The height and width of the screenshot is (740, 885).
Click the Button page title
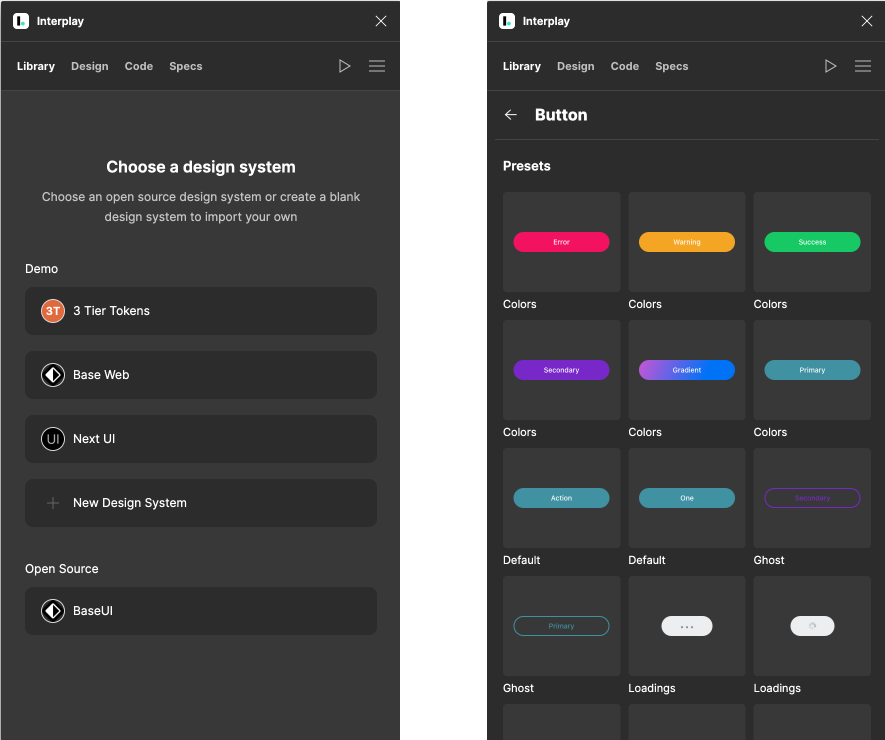[x=561, y=115]
